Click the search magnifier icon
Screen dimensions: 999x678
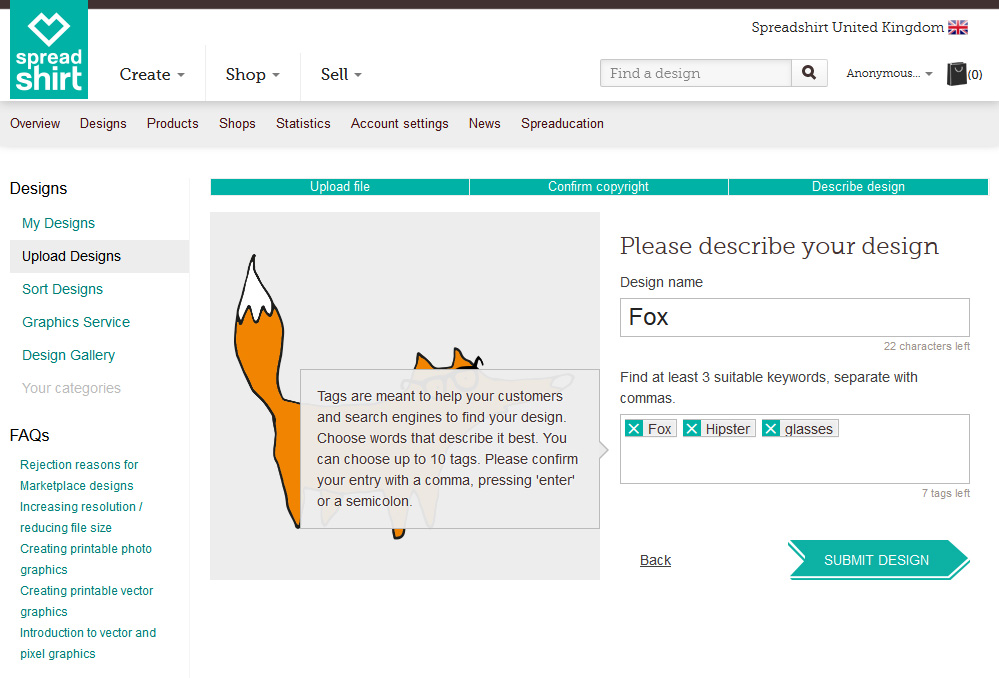pyautogui.click(x=809, y=73)
